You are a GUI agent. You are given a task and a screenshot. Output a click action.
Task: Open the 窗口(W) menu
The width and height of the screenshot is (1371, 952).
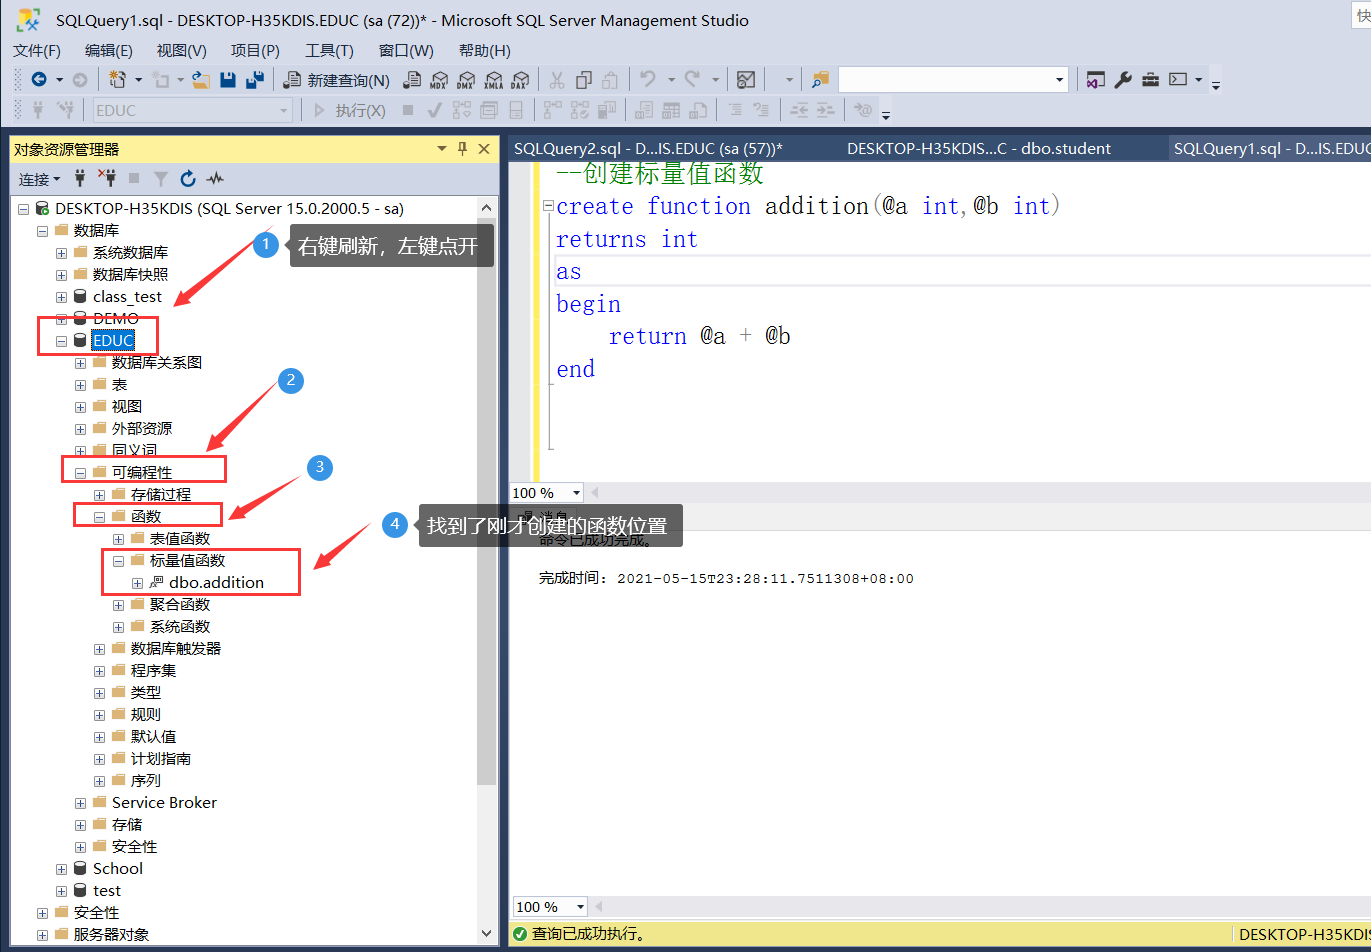[406, 50]
